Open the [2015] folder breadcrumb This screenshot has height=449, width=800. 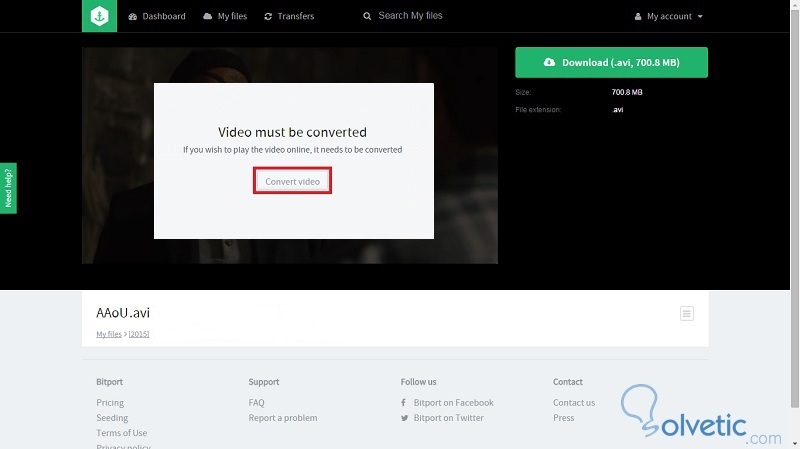139,334
